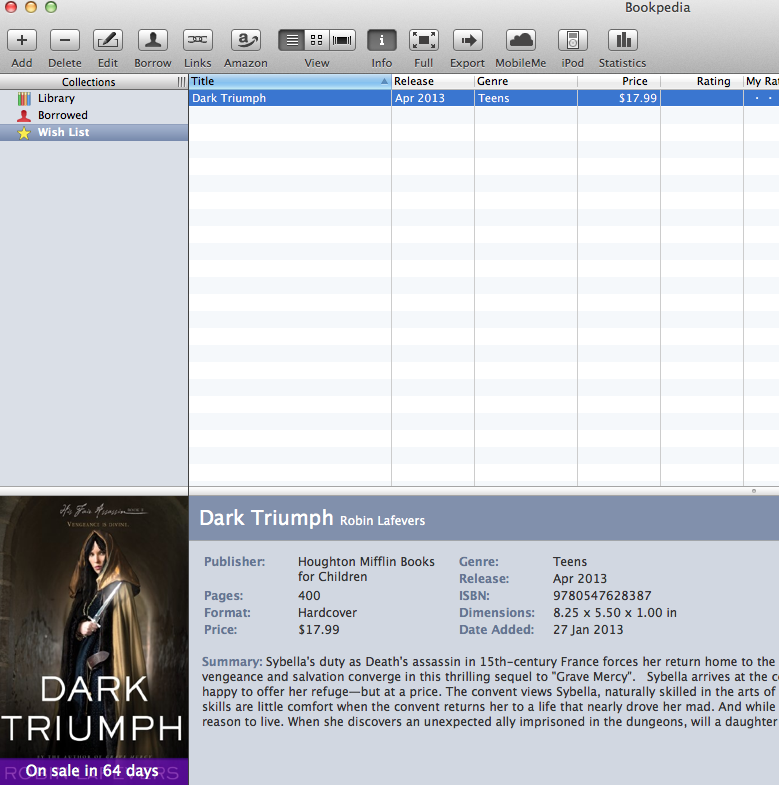Click the author name Robin Lafevers

pos(382,521)
